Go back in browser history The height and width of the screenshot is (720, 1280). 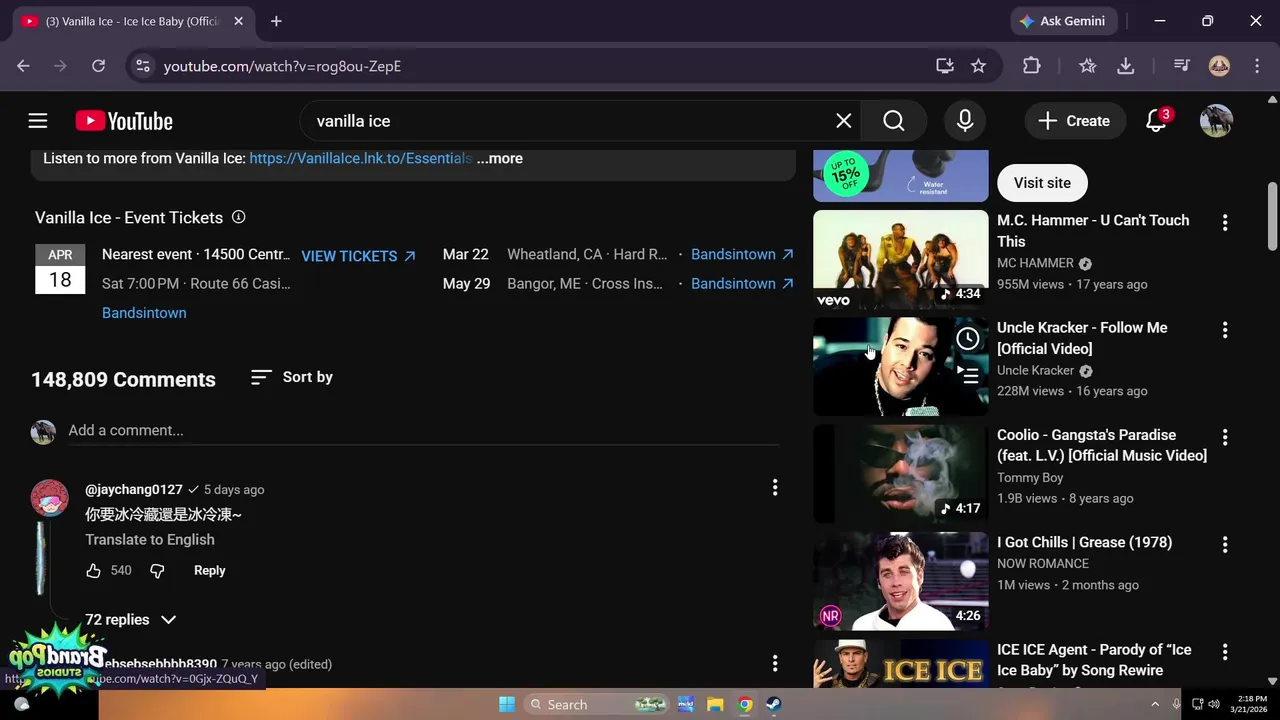[23, 66]
